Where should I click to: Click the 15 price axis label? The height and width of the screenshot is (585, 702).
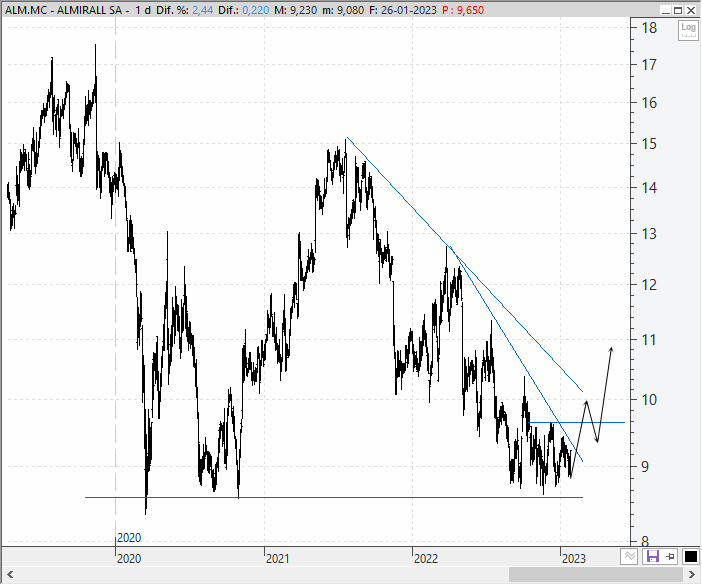coord(649,144)
